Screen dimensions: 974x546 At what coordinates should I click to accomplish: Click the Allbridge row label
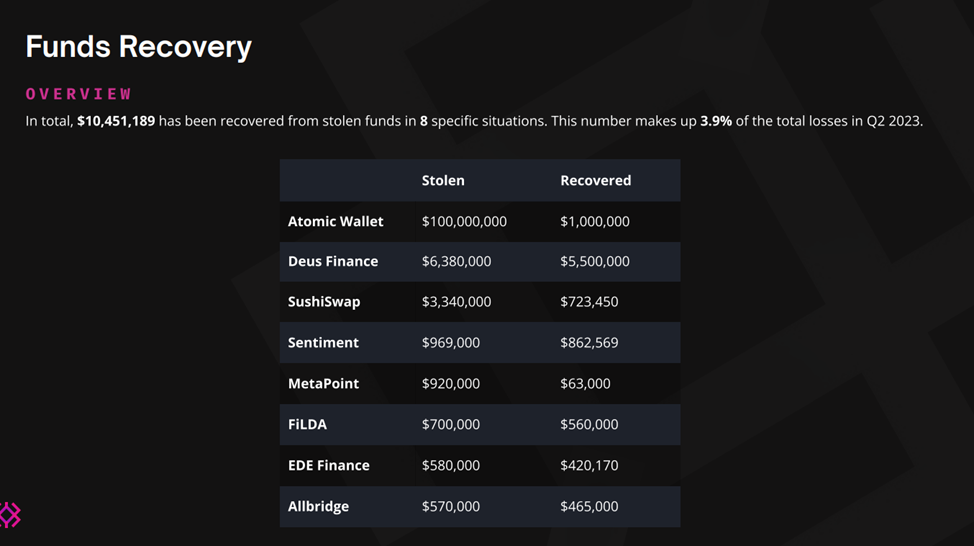pos(318,506)
